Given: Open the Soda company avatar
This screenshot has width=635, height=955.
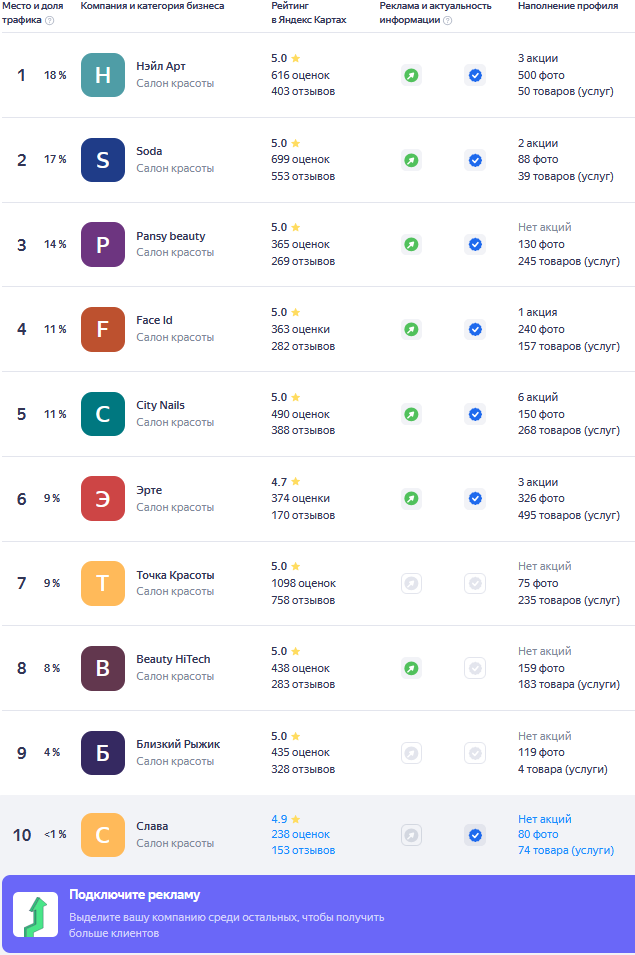Looking at the screenshot, I should (103, 160).
